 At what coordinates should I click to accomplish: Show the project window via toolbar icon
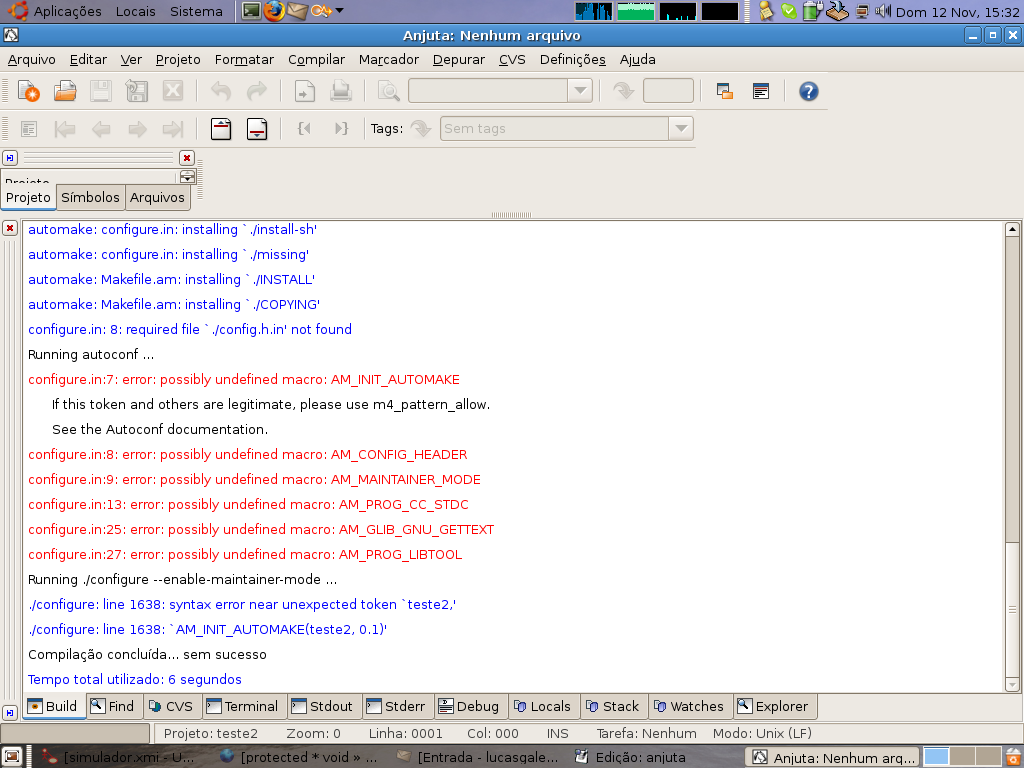point(724,91)
